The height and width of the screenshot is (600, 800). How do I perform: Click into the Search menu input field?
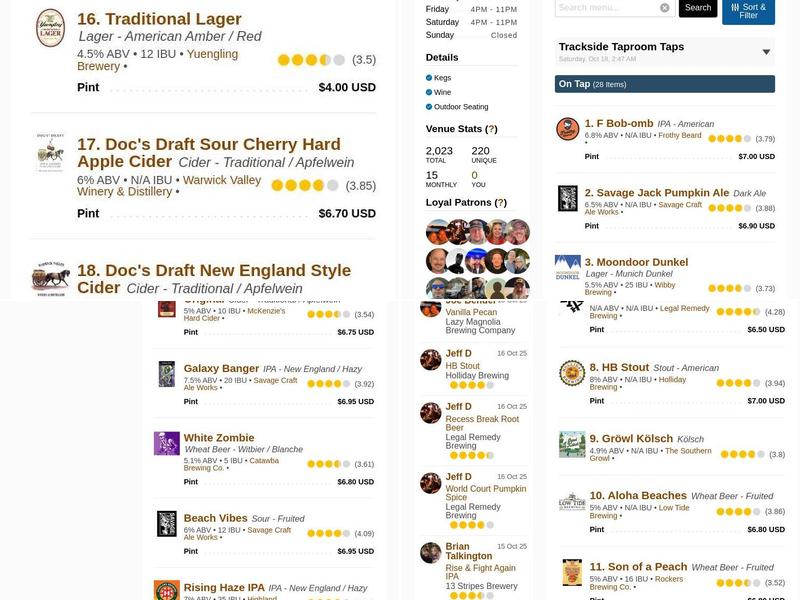(607, 8)
